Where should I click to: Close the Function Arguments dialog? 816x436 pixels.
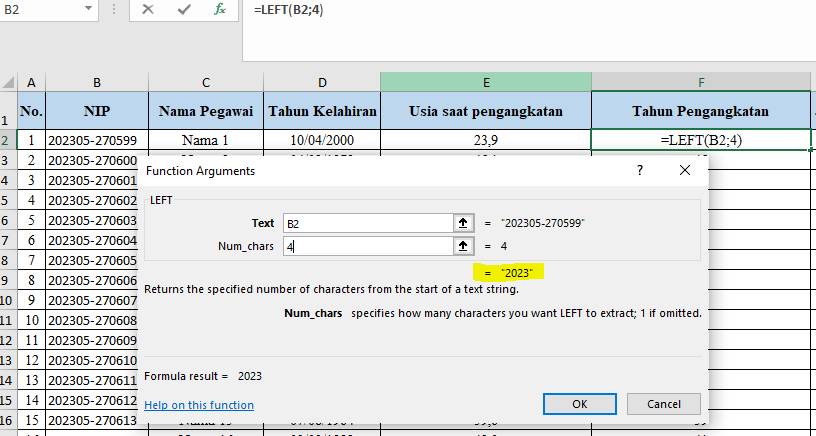coord(685,170)
